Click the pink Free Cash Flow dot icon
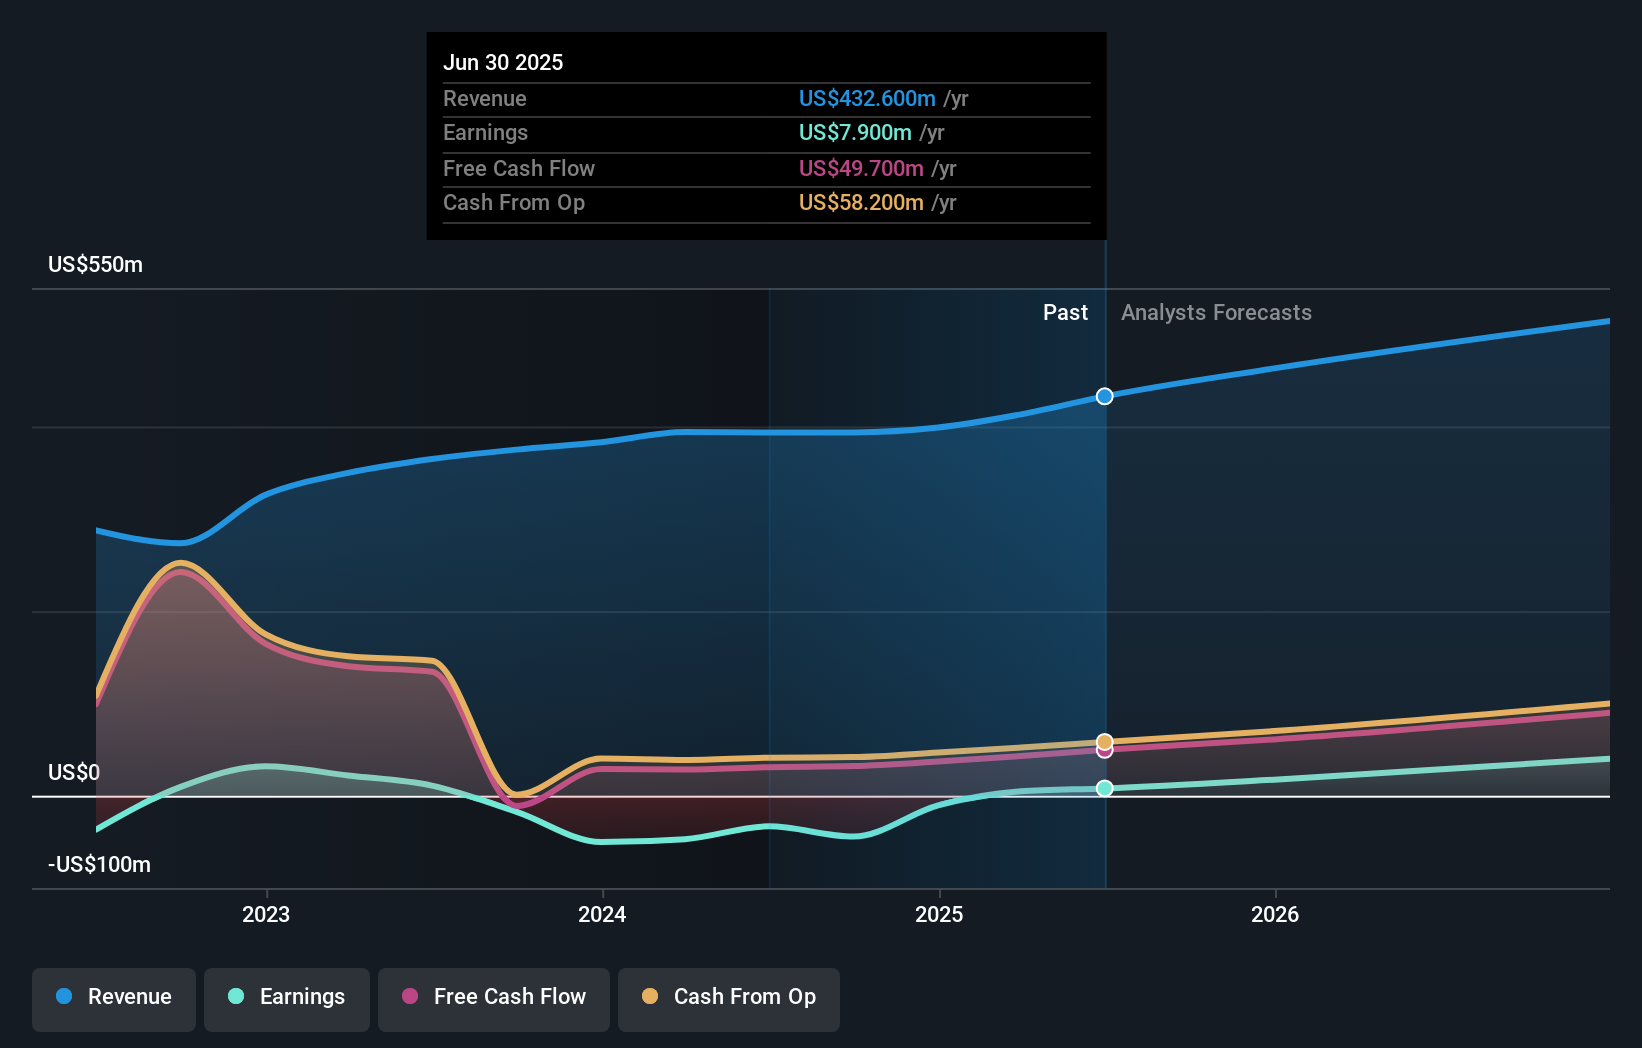The width and height of the screenshot is (1642, 1048). [x=410, y=997]
